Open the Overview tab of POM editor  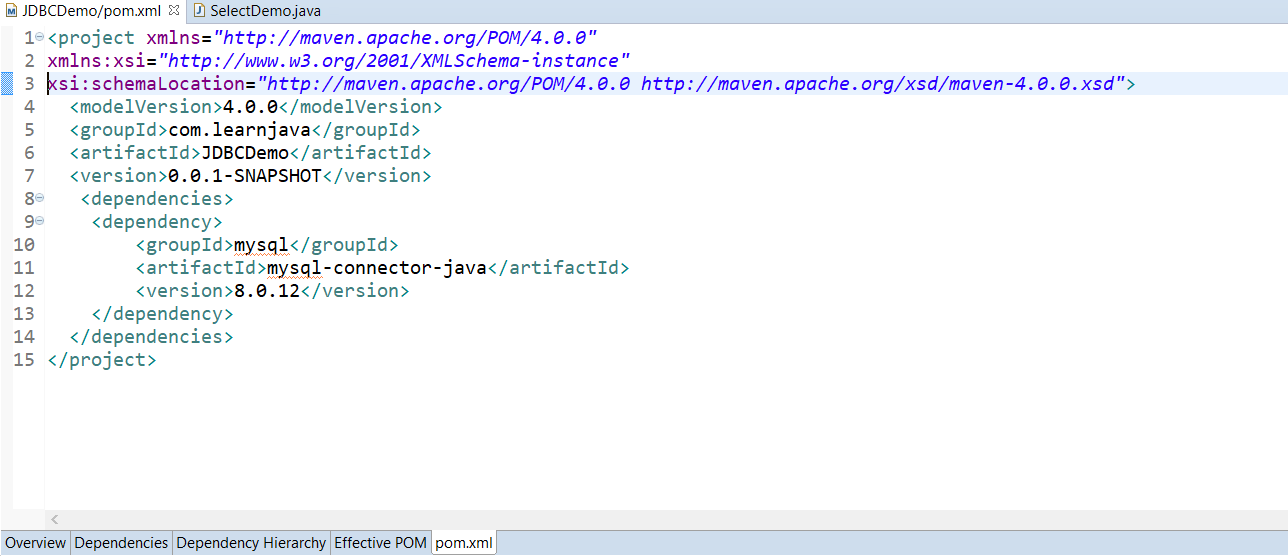pos(35,543)
